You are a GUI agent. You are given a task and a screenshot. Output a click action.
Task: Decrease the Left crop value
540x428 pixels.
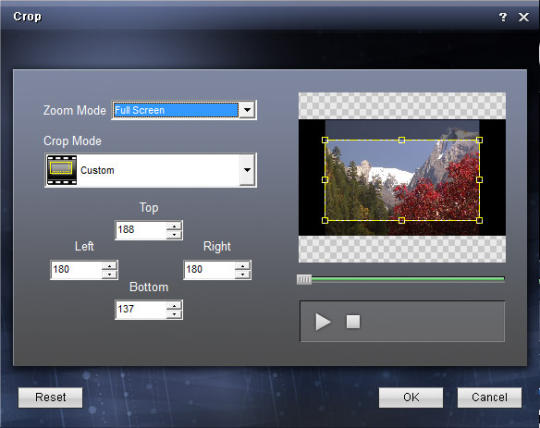coord(110,274)
